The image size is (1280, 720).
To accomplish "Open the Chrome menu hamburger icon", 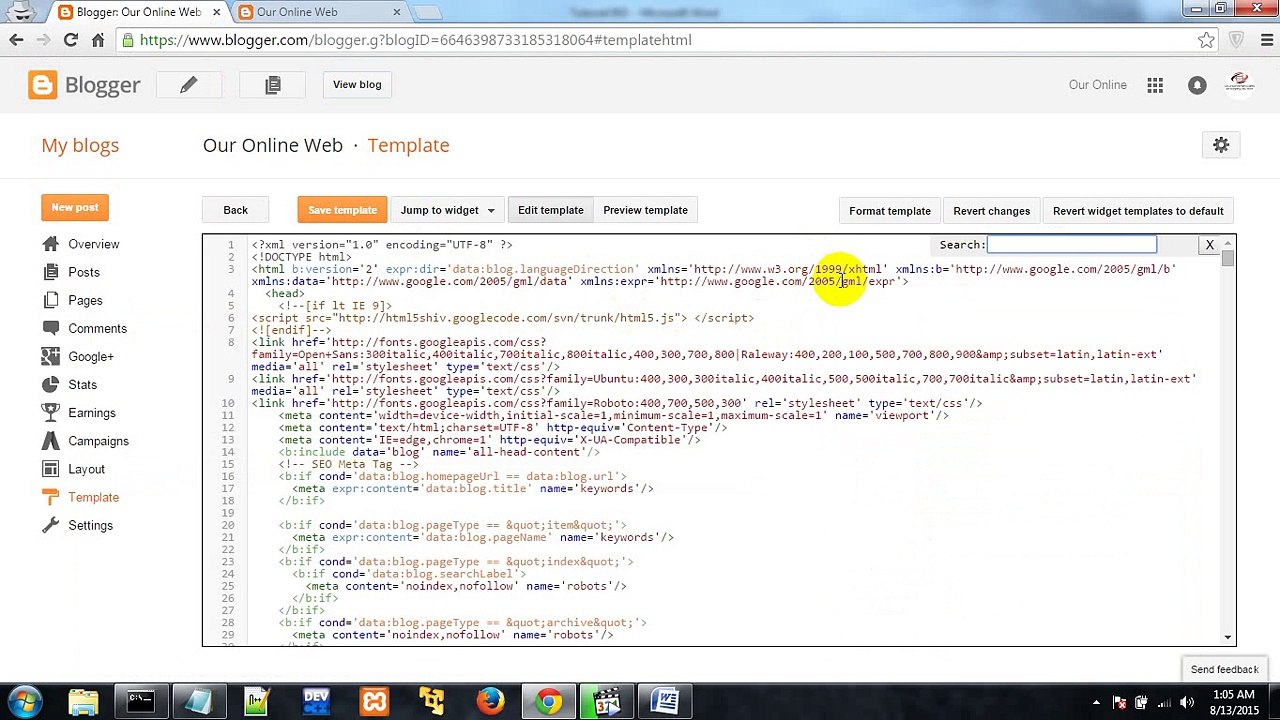I will (1265, 40).
